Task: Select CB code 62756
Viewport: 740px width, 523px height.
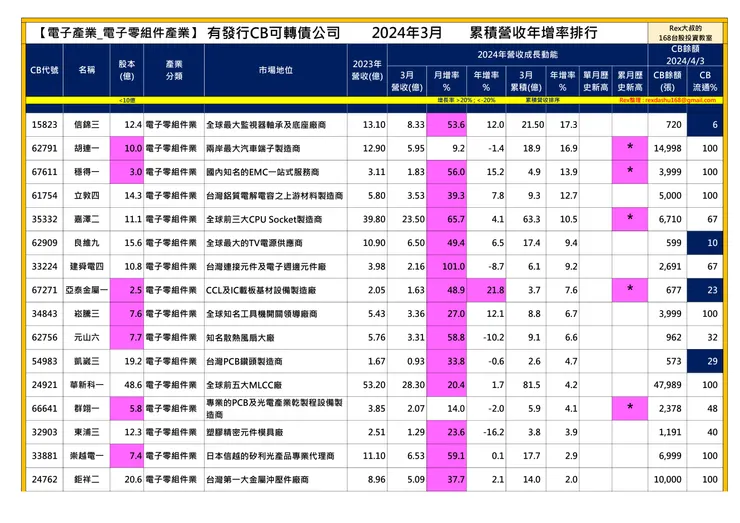Action: (x=44, y=337)
